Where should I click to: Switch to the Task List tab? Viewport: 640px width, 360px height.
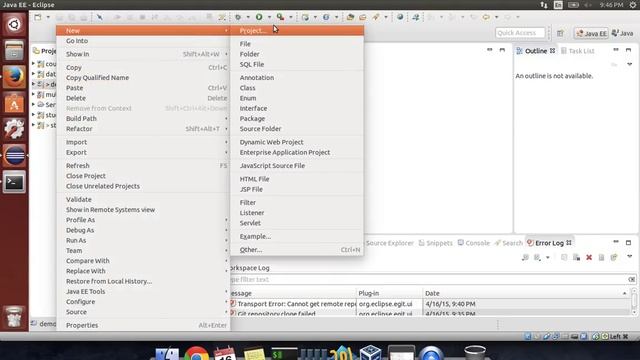pyautogui.click(x=578, y=51)
